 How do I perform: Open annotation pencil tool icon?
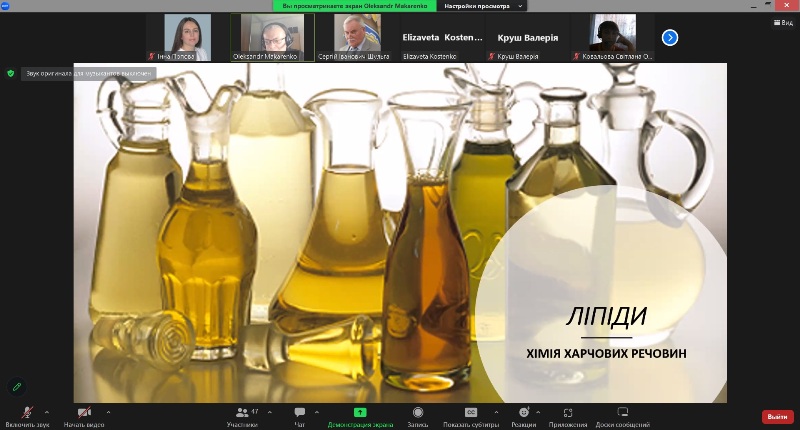tap(16, 387)
